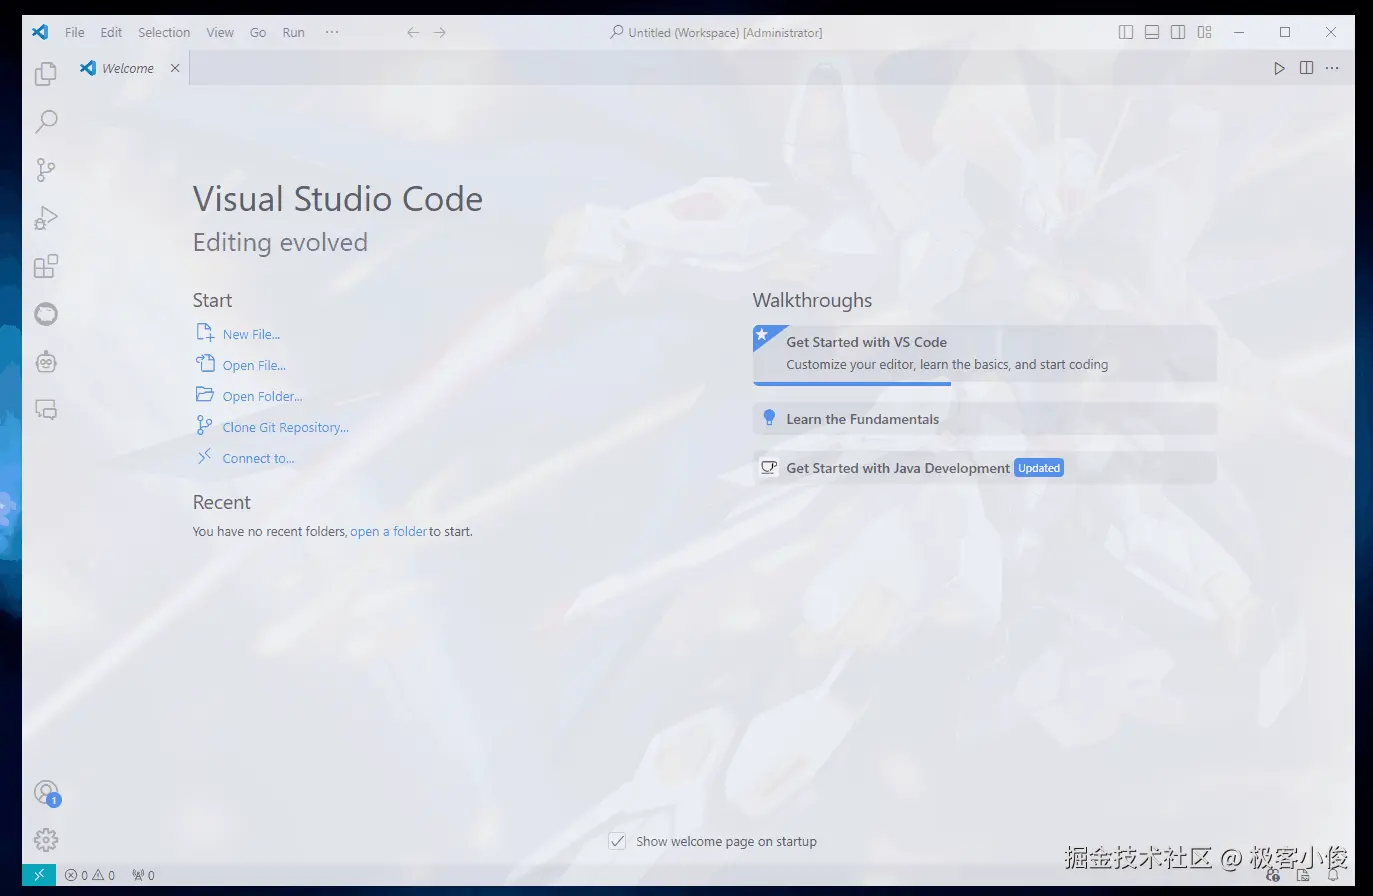Toggle the secondary side bar layout
Viewport: 1373px width, 896px height.
[1178, 32]
